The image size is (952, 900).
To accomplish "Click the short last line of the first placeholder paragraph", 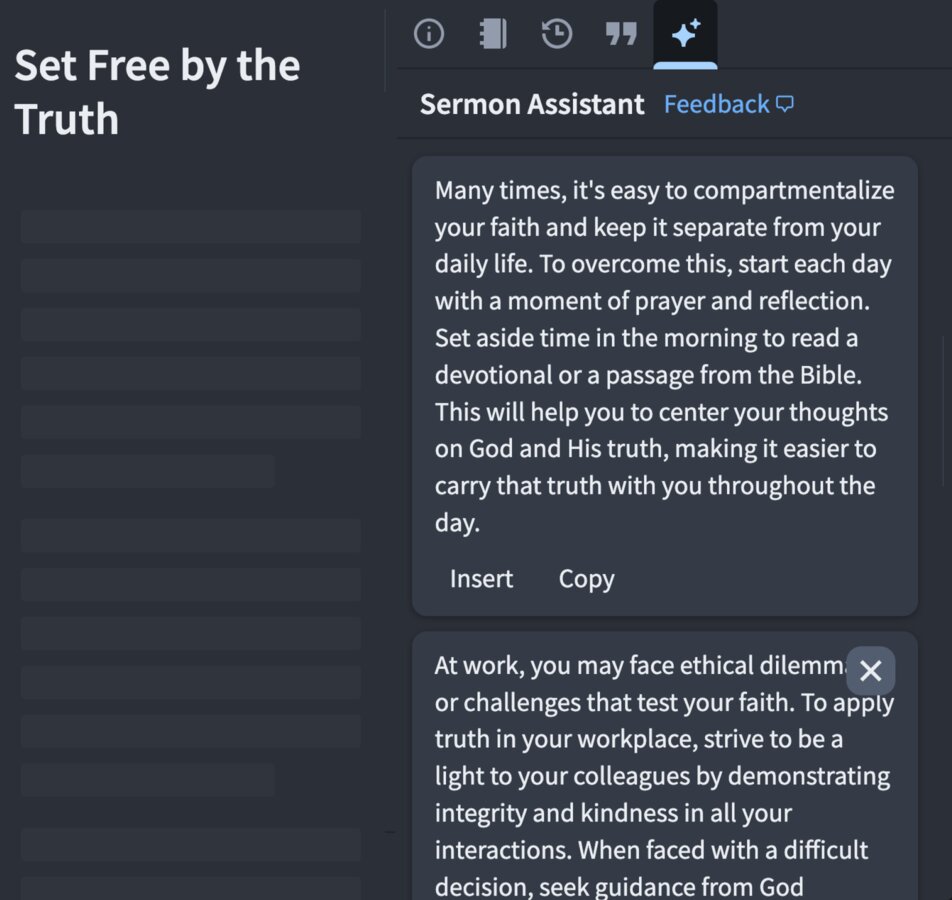I will (148, 471).
